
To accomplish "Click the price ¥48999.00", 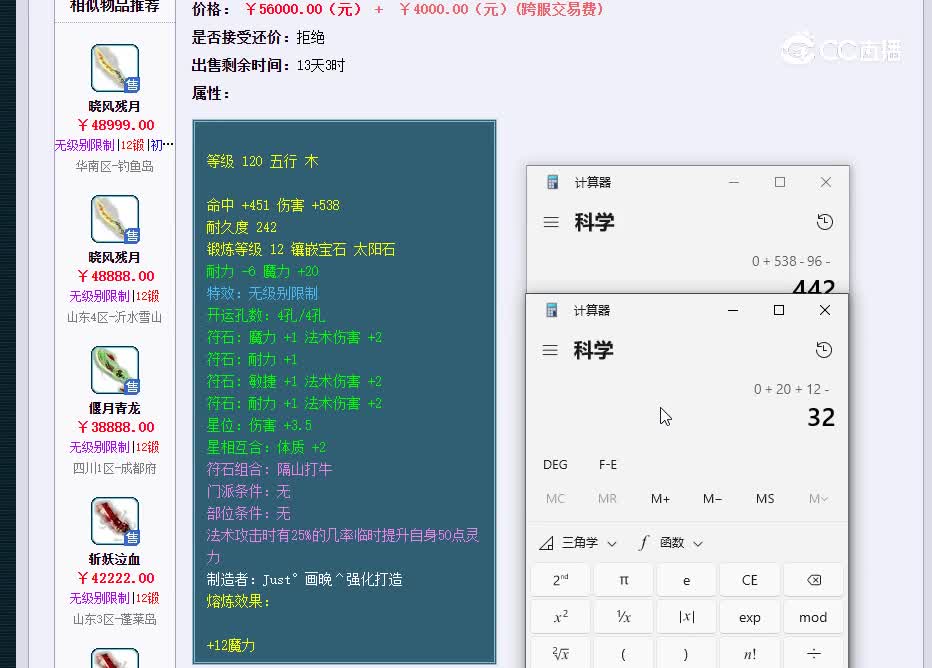I will click(x=116, y=125).
